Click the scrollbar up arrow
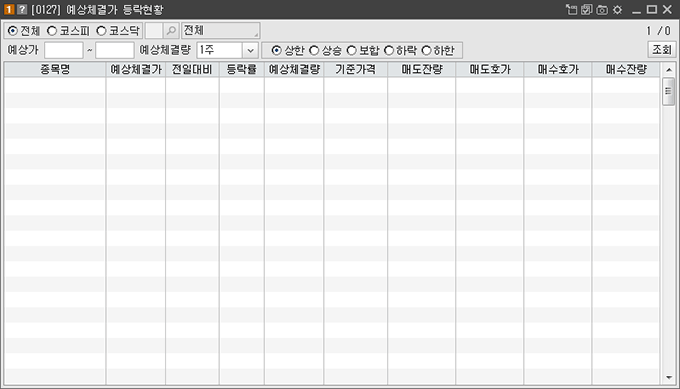Viewport: 680px width, 389px height. click(669, 69)
